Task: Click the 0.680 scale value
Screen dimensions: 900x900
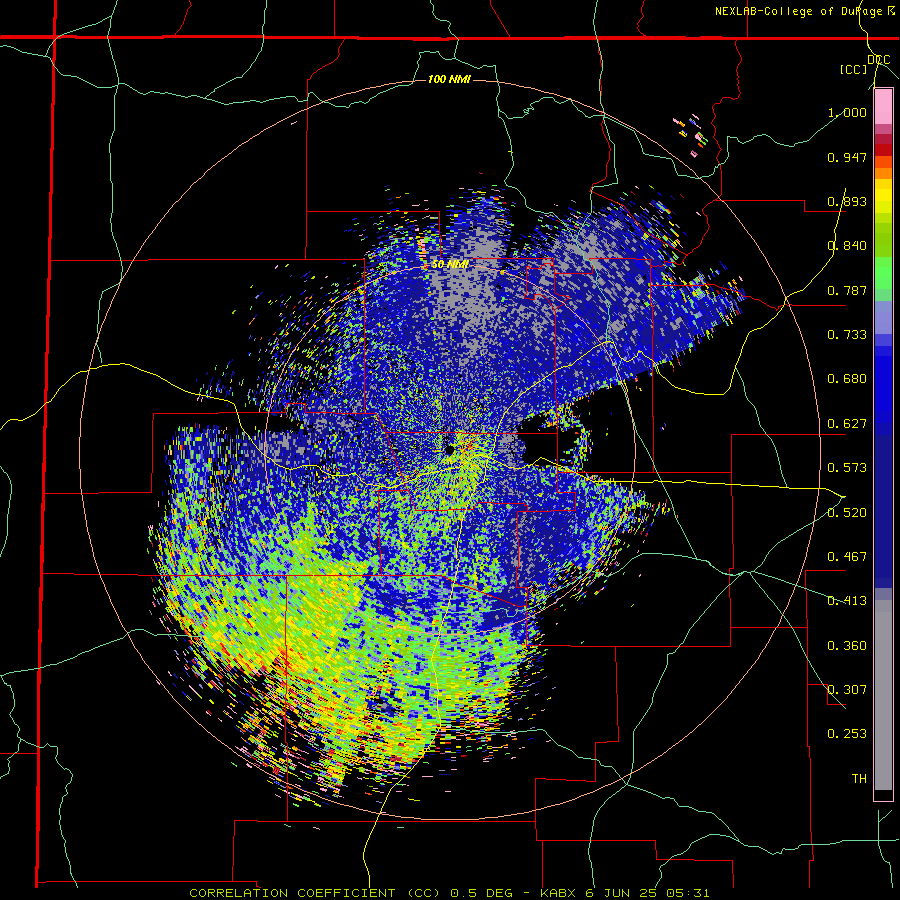Action: pos(847,379)
